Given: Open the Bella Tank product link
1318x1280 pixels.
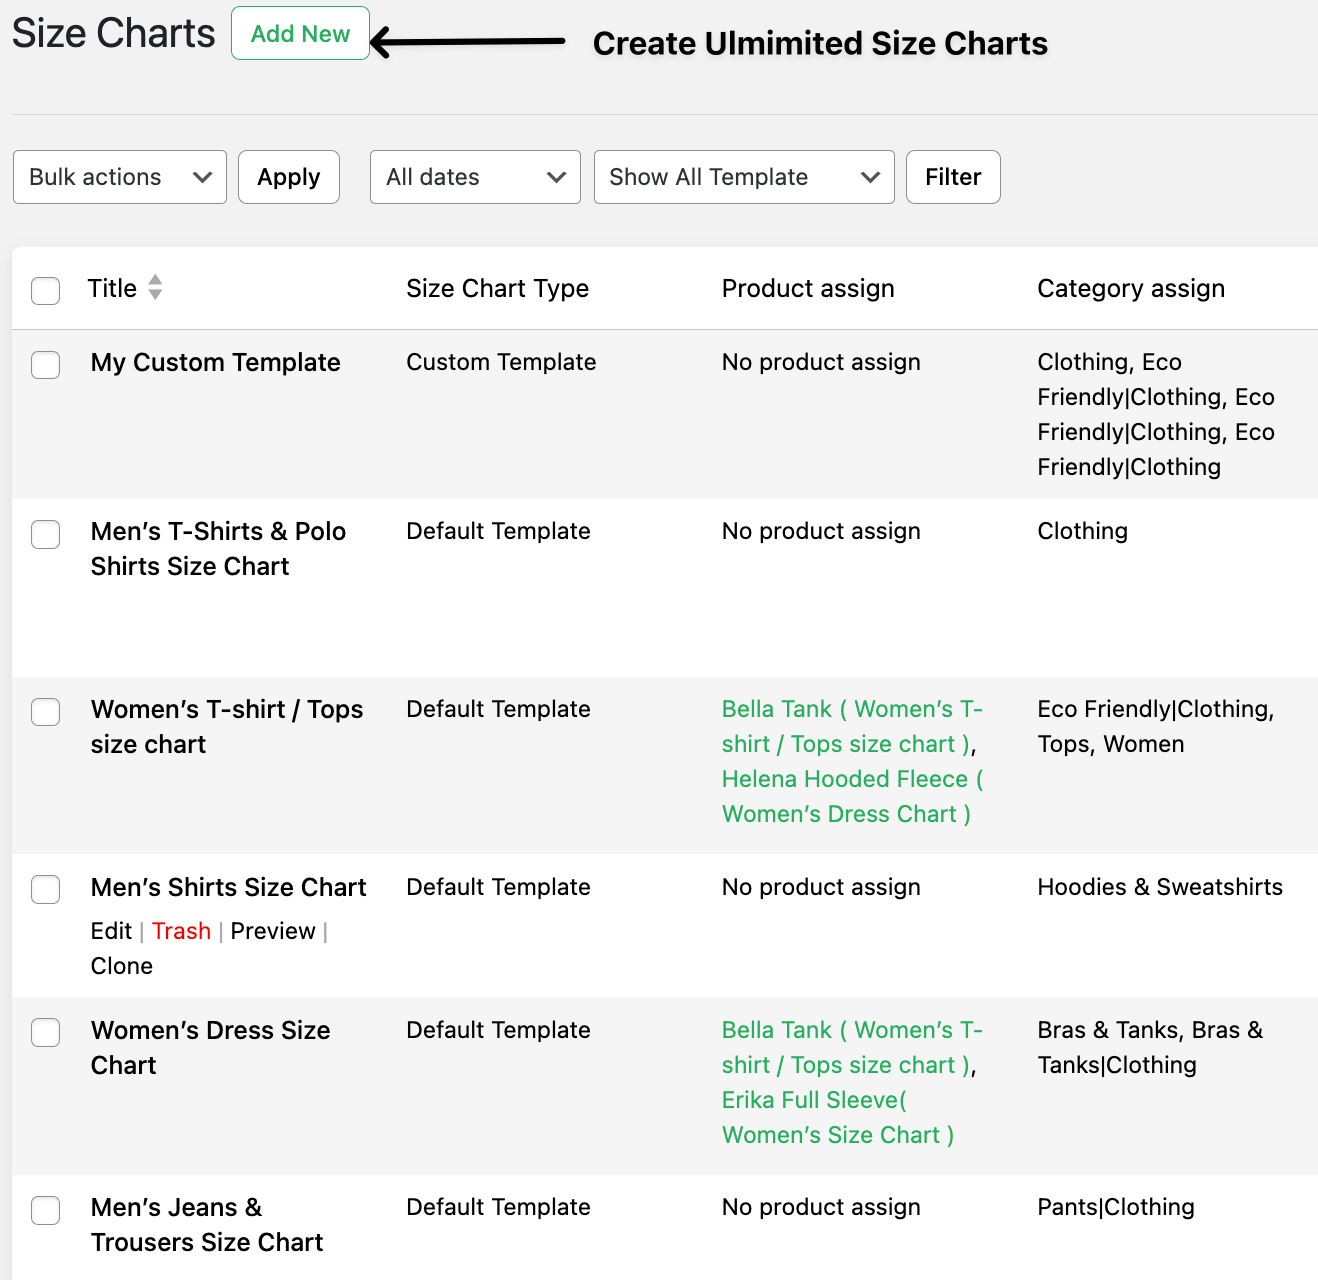Looking at the screenshot, I should tap(779, 709).
